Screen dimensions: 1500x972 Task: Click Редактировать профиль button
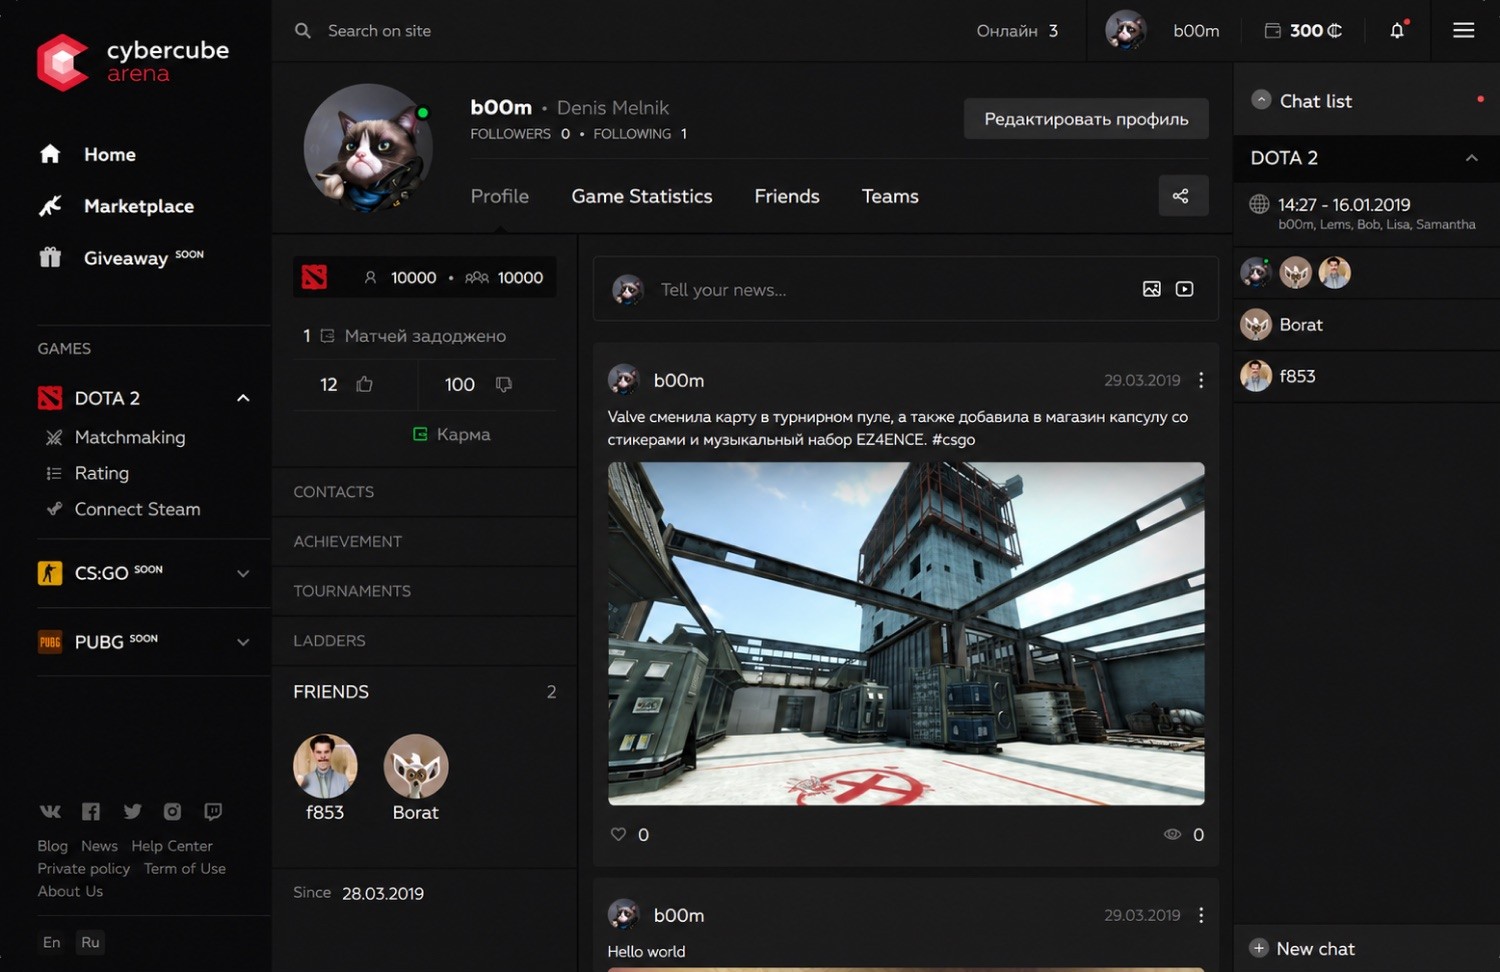(x=1086, y=119)
